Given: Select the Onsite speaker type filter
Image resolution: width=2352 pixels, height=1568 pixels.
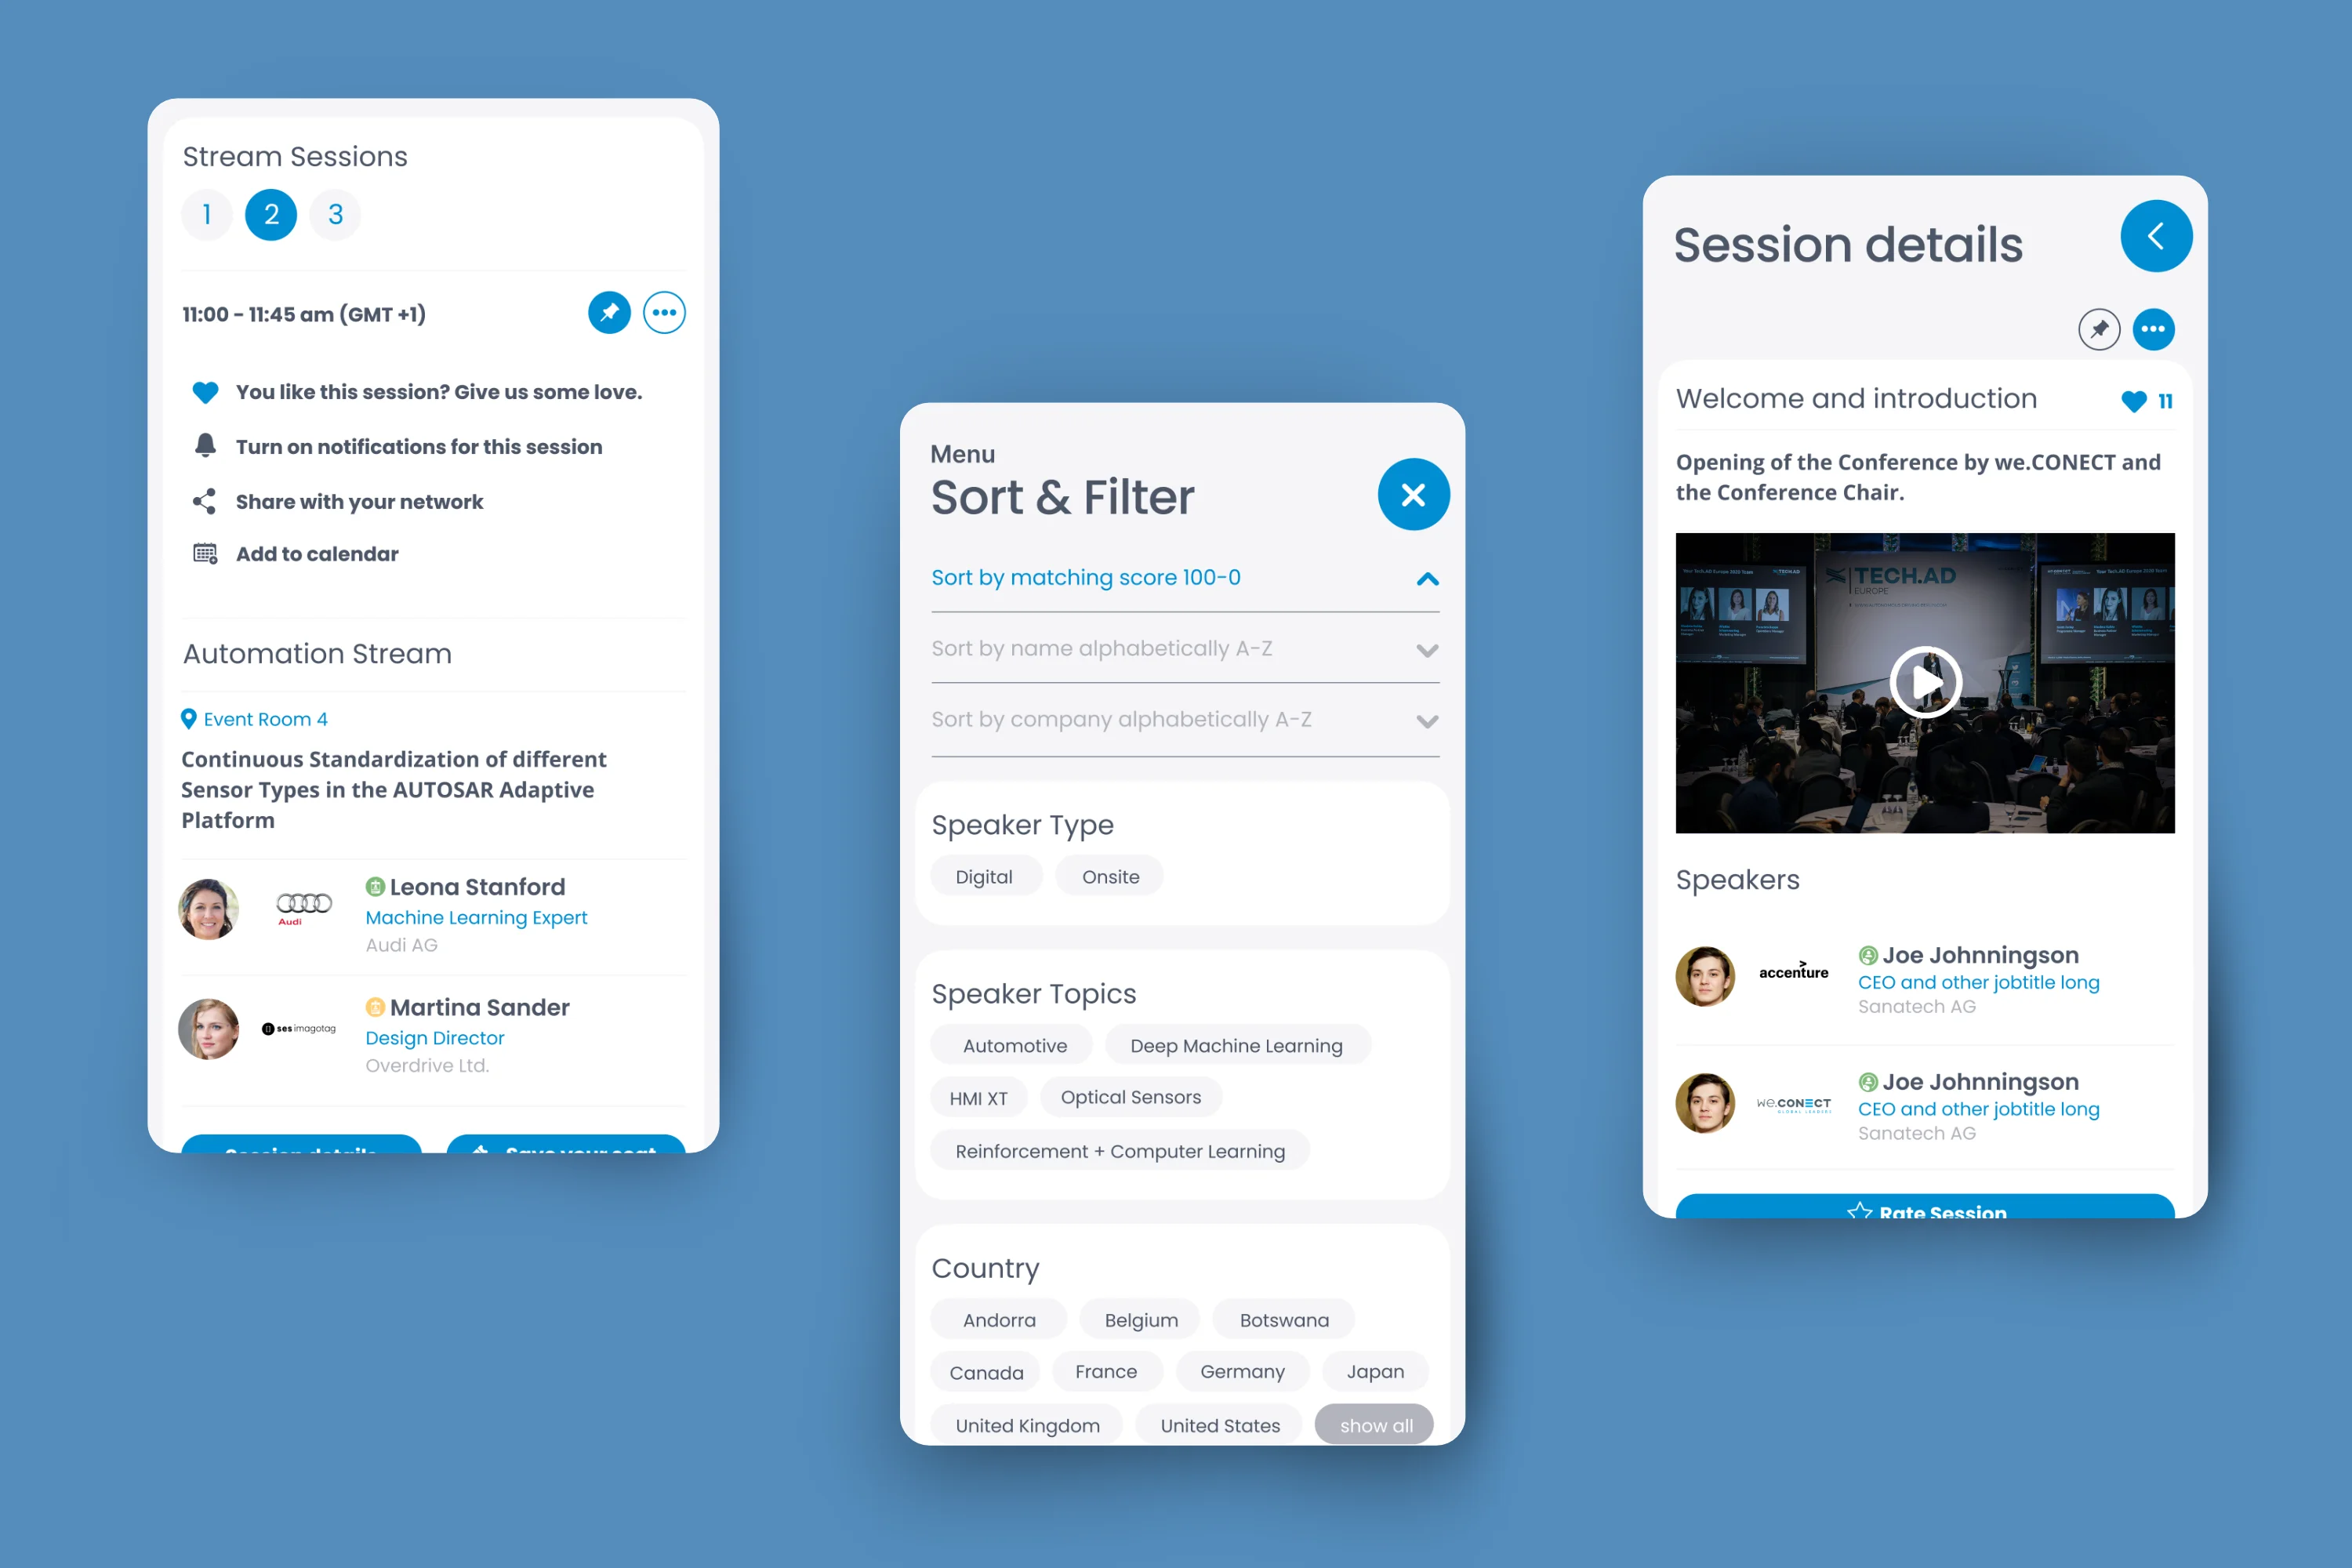Looking at the screenshot, I should (x=1109, y=875).
